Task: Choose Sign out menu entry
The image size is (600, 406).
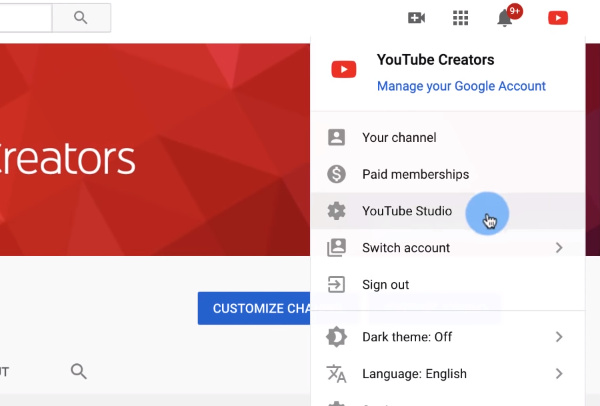Action: tap(448, 284)
